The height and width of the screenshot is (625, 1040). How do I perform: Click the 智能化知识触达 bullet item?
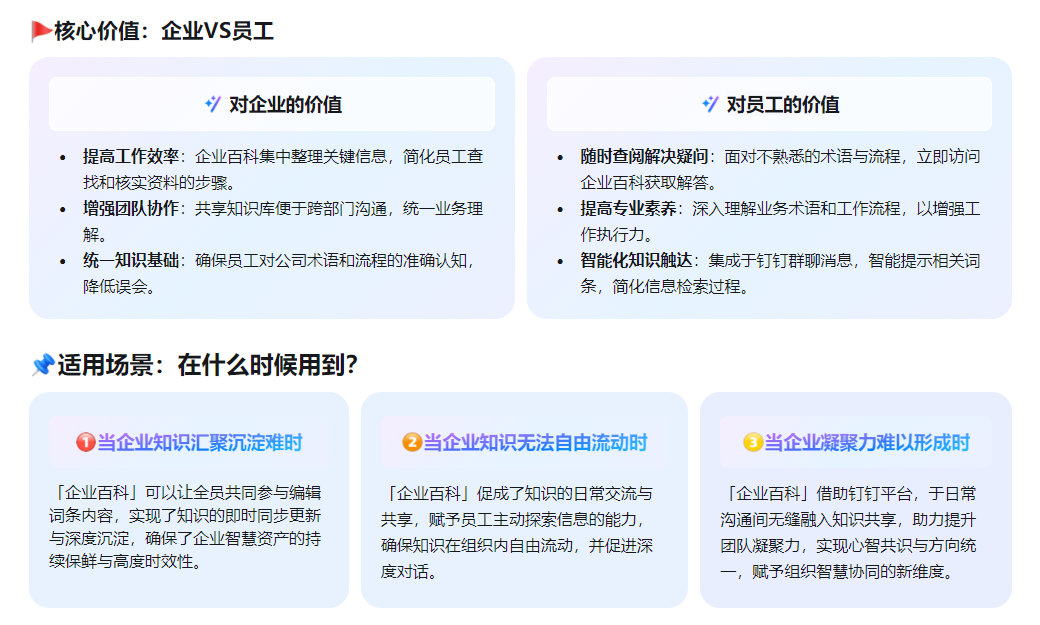(638, 261)
